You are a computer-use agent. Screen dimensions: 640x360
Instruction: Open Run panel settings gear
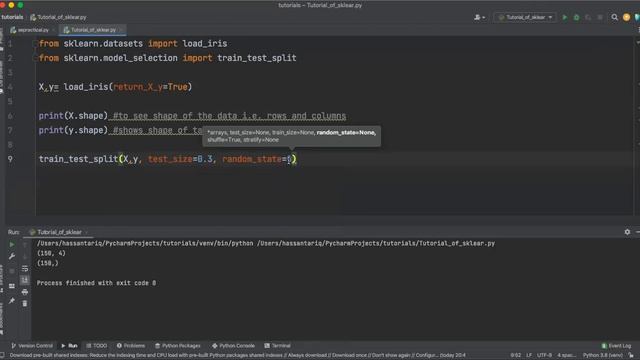pyautogui.click(x=627, y=232)
